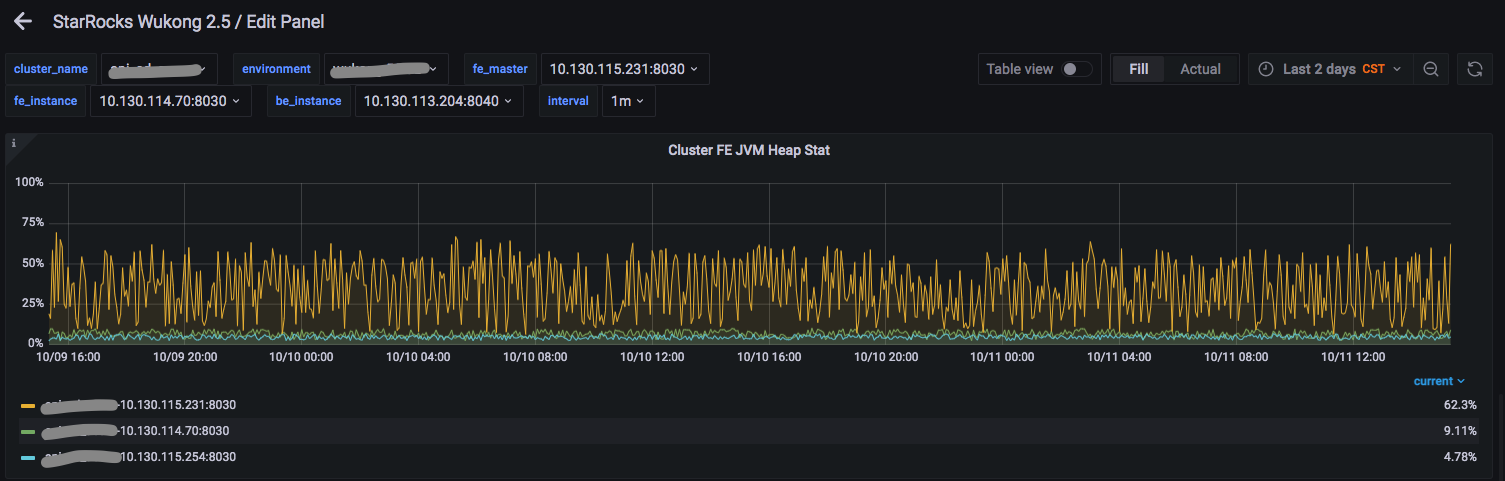
Task: Click the back arrow icon
Action: tap(23, 21)
